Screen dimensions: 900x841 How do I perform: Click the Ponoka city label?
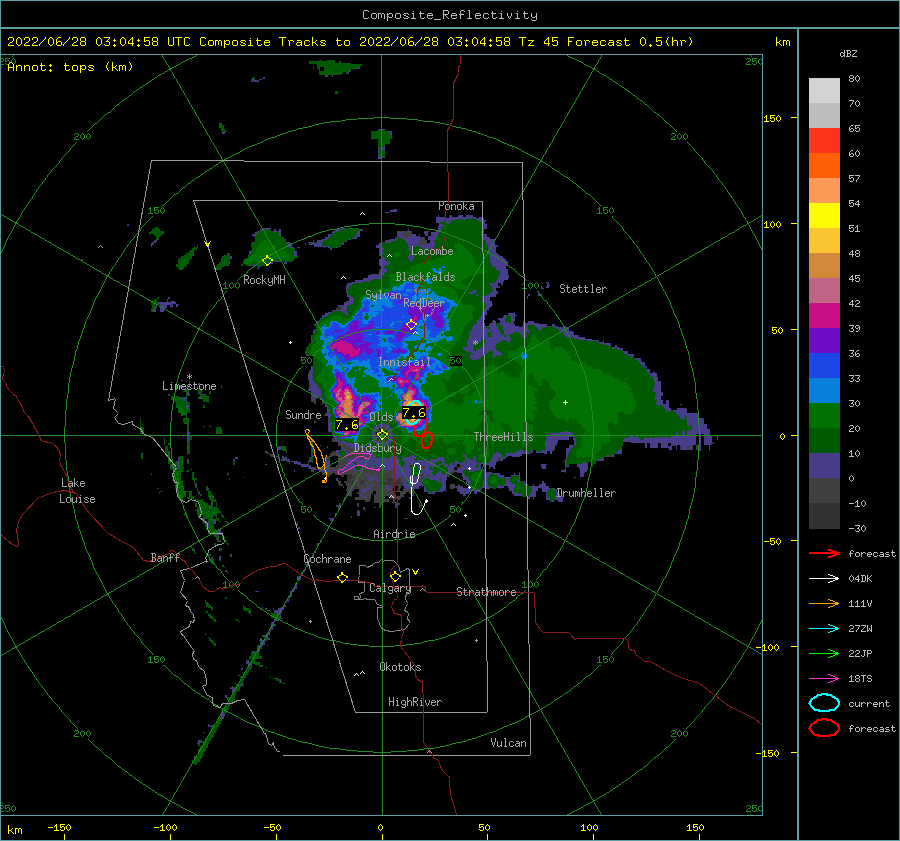(456, 206)
